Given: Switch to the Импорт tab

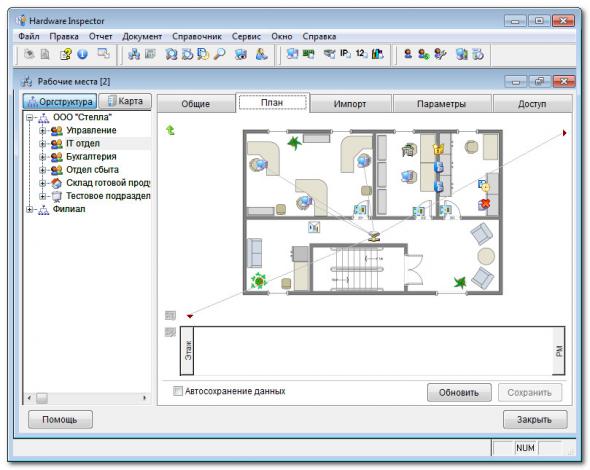Looking at the screenshot, I should [350, 104].
